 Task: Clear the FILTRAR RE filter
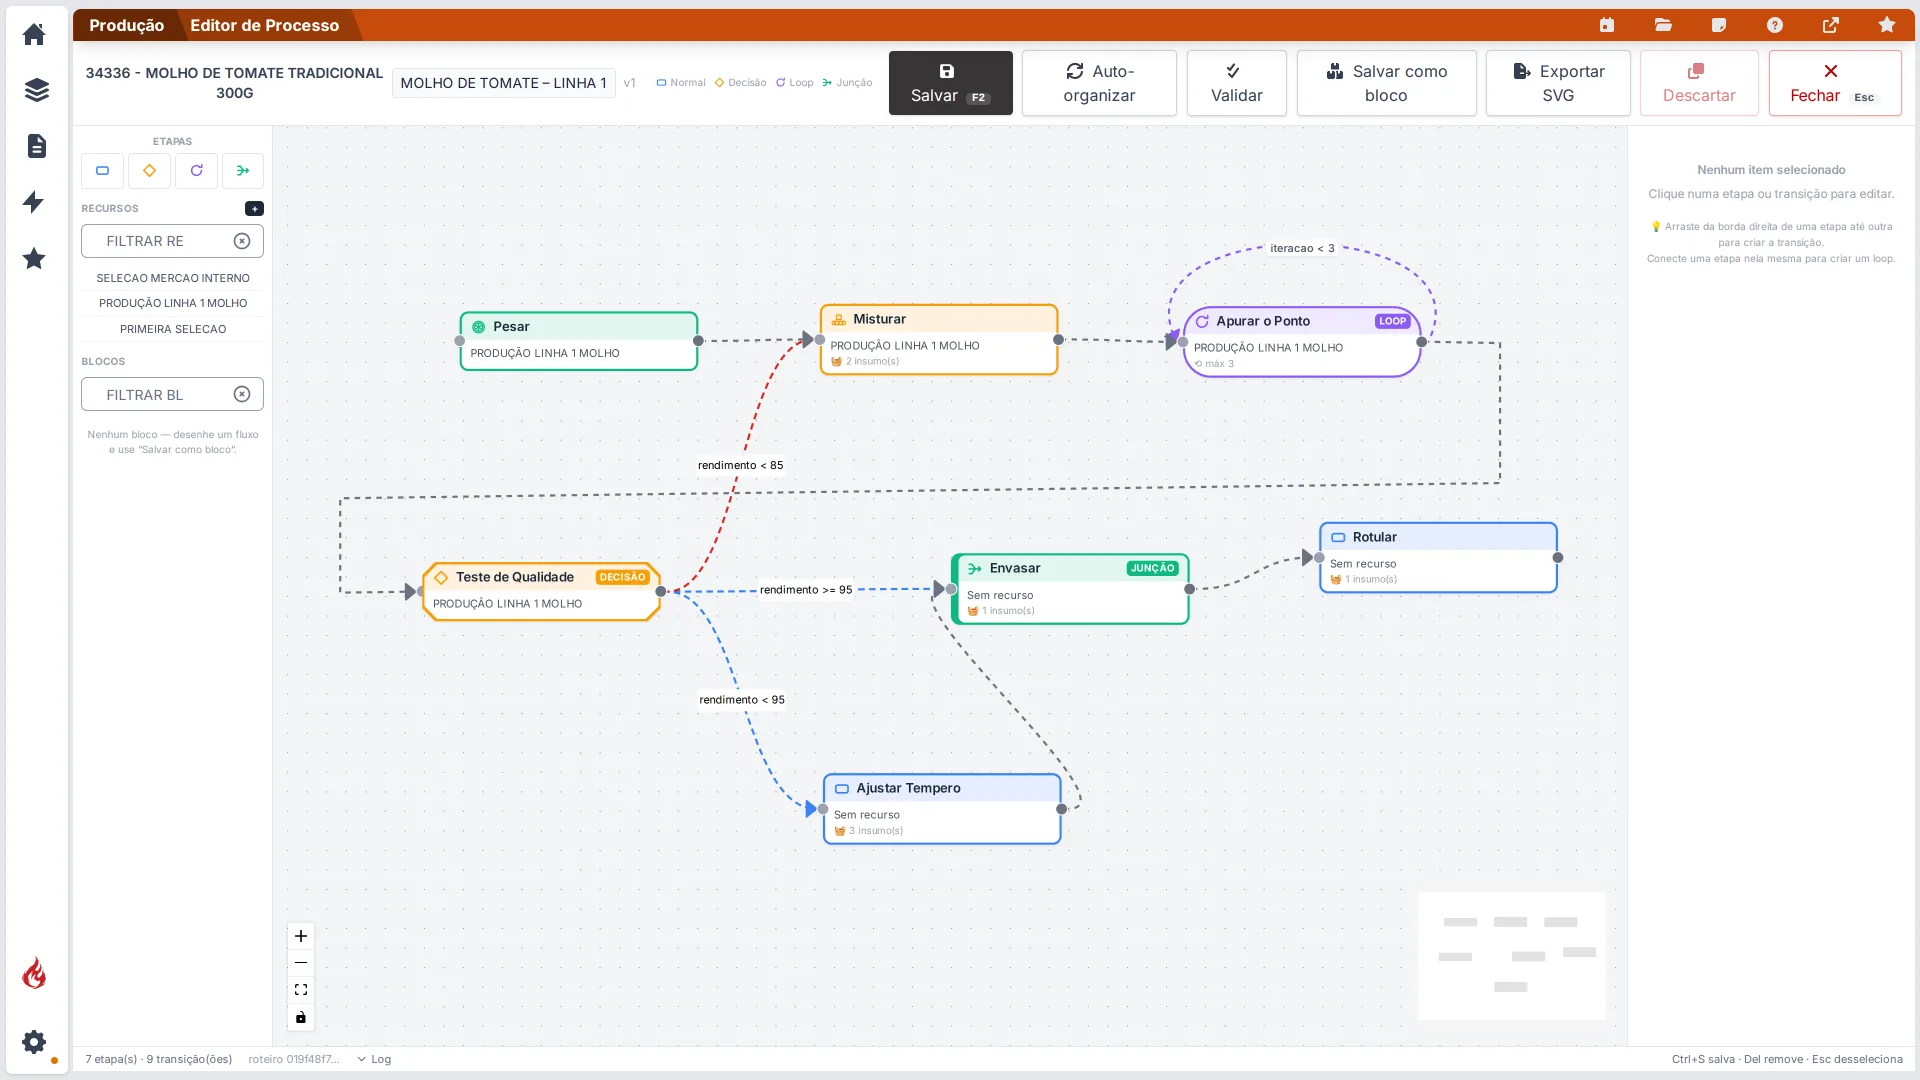tap(242, 241)
